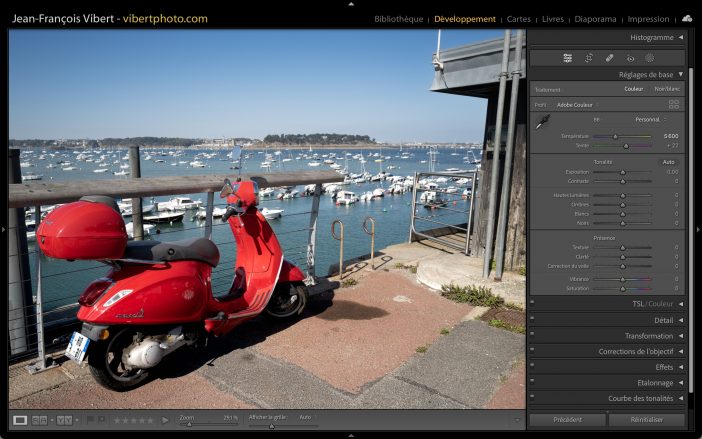Viewport: 702px width, 439px height.
Task: Click the cloud sync status icon
Action: tap(687, 18)
